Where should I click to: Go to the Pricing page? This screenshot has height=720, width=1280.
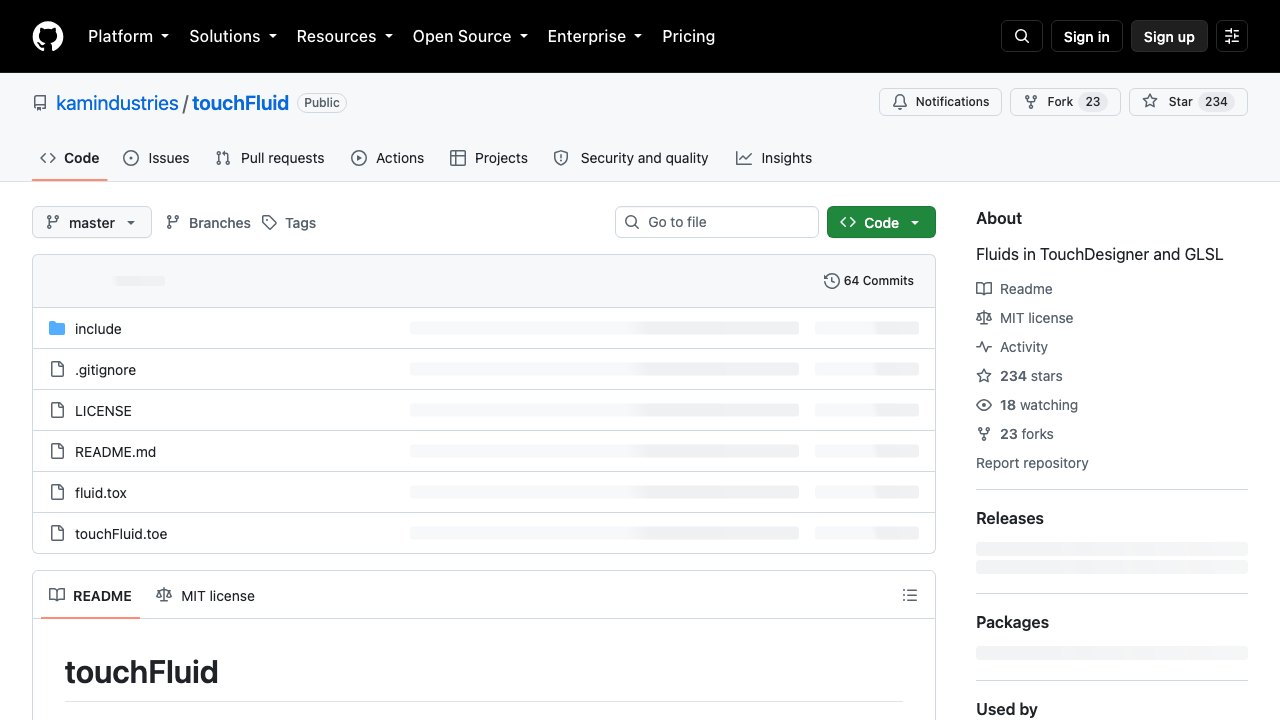pos(688,36)
